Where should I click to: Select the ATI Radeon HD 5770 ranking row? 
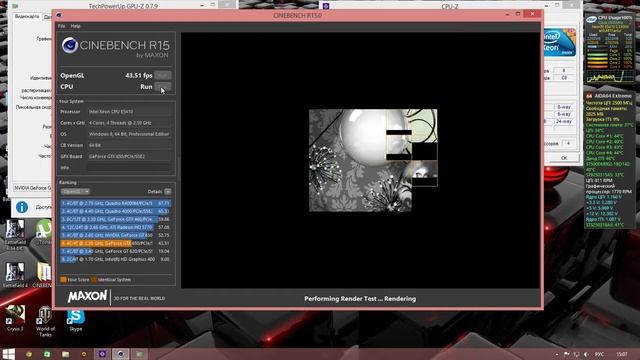pyautogui.click(x=116, y=227)
